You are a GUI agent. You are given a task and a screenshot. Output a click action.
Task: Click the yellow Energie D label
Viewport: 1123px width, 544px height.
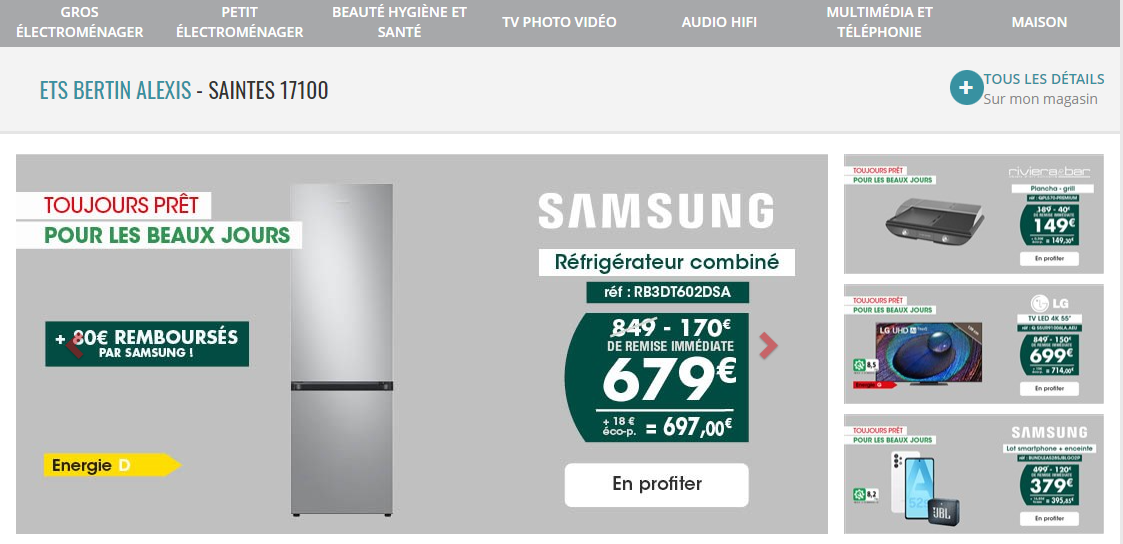(112, 465)
